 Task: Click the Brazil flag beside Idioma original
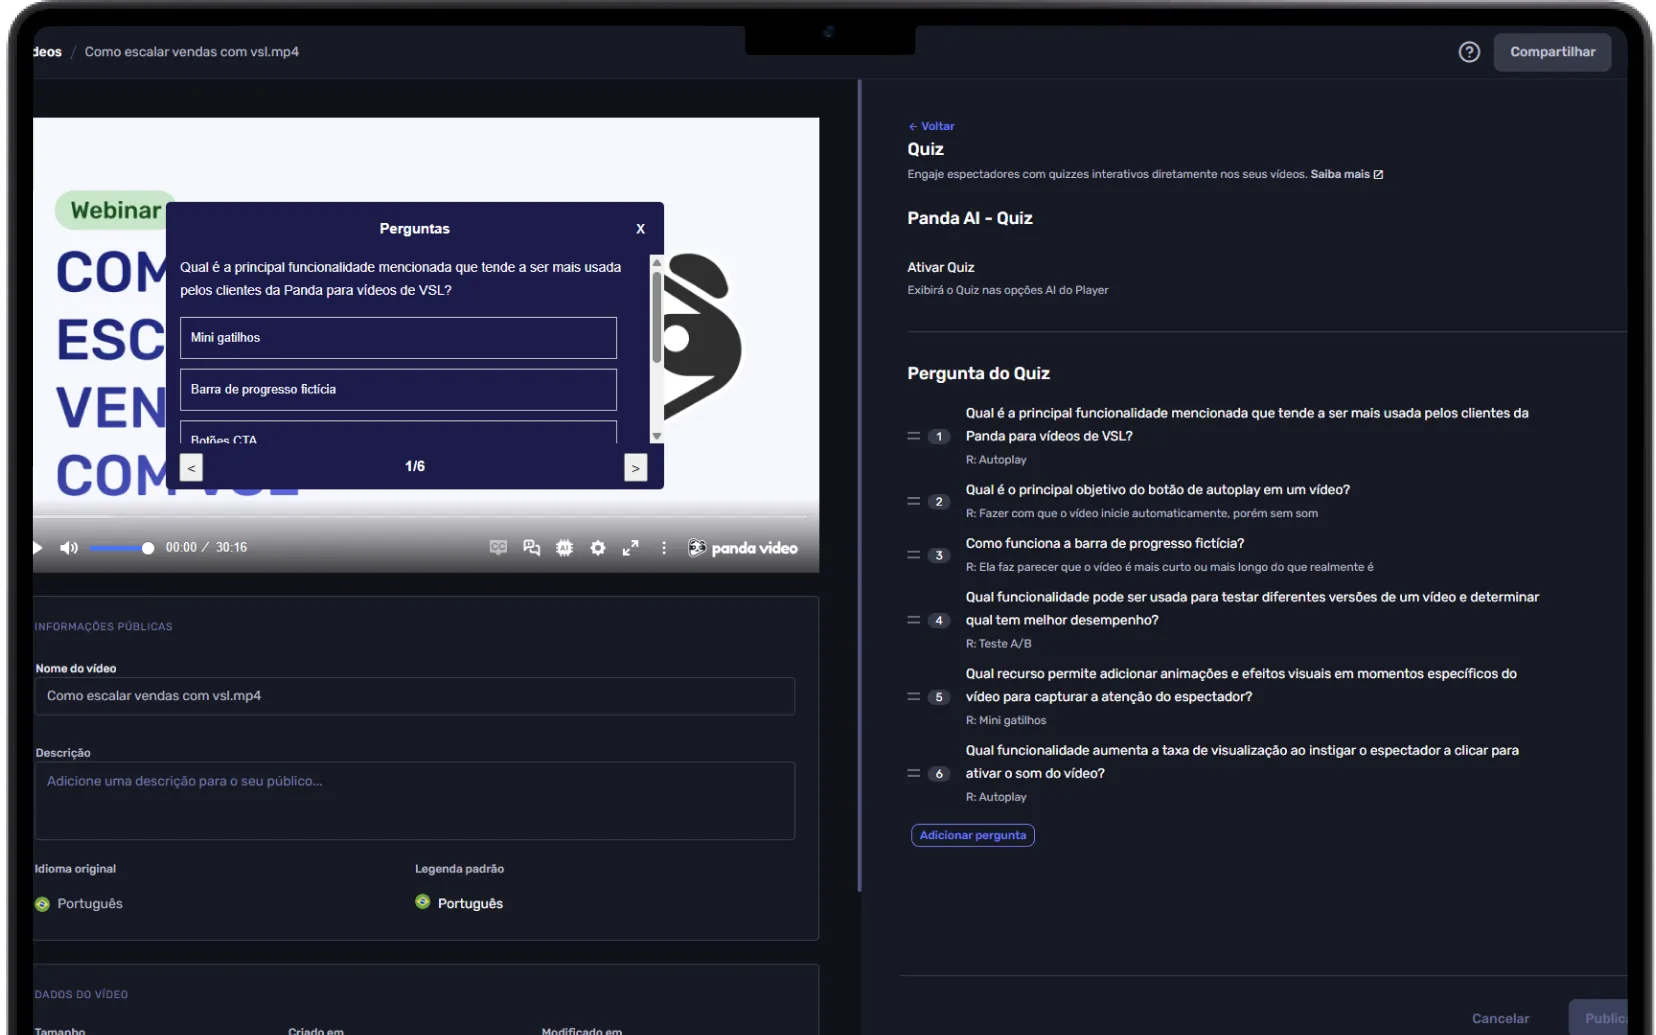(x=42, y=904)
